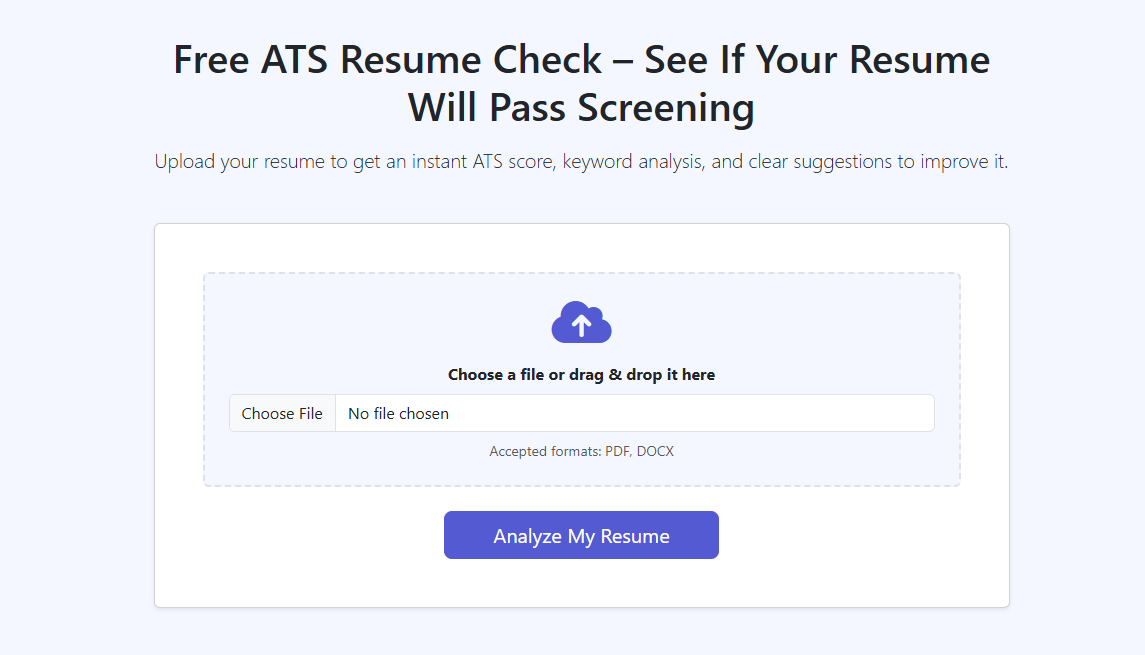Click the 'Accepted formats: PDF, DOCX' text
The width and height of the screenshot is (1145, 655).
pyautogui.click(x=581, y=451)
